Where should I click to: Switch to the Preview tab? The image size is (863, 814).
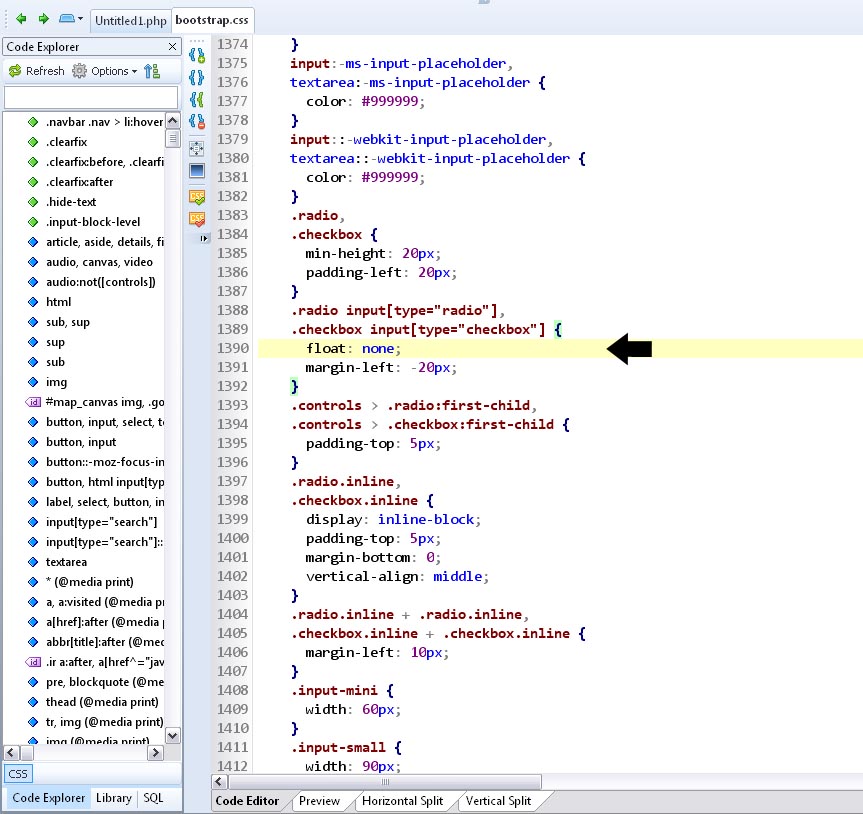point(319,801)
